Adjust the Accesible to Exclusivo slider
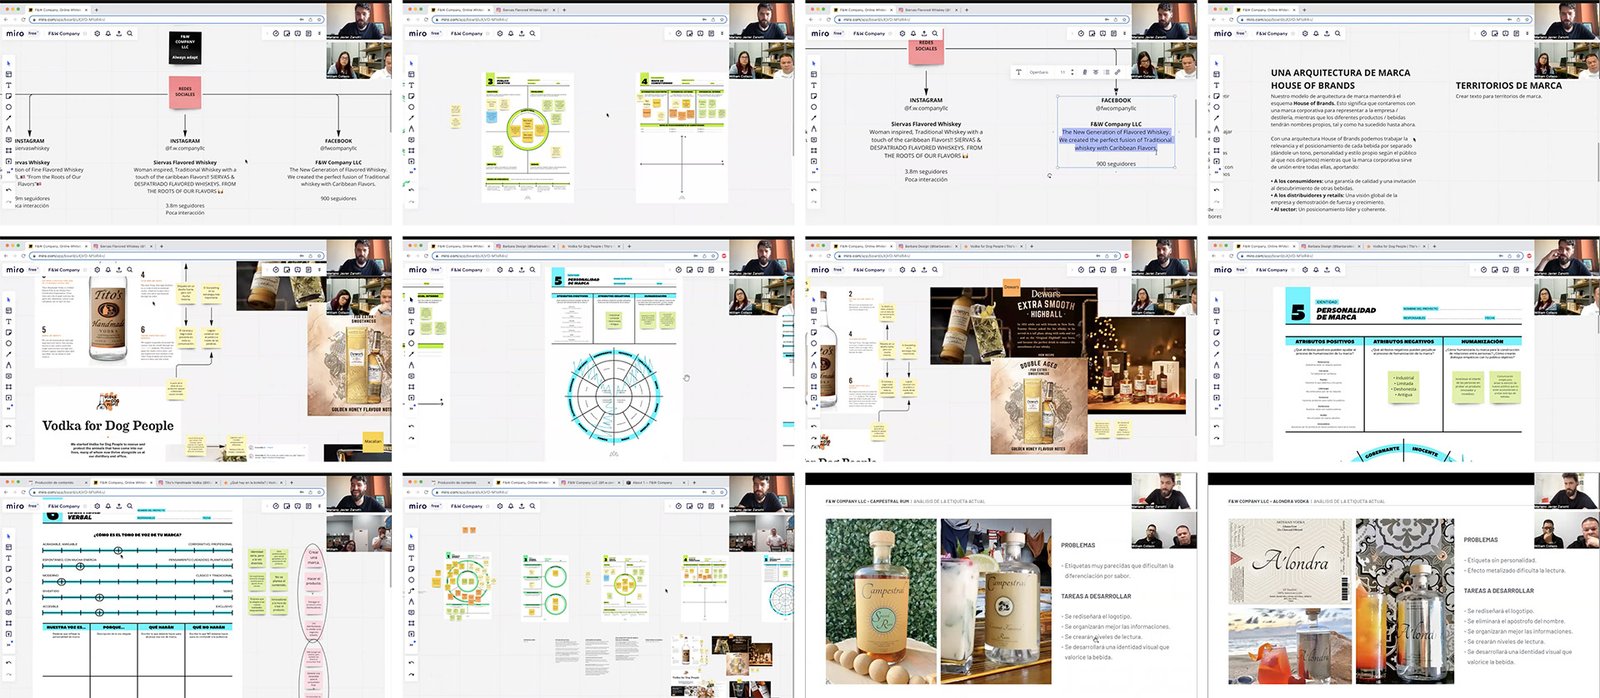This screenshot has height=698, width=1600. coord(137,612)
